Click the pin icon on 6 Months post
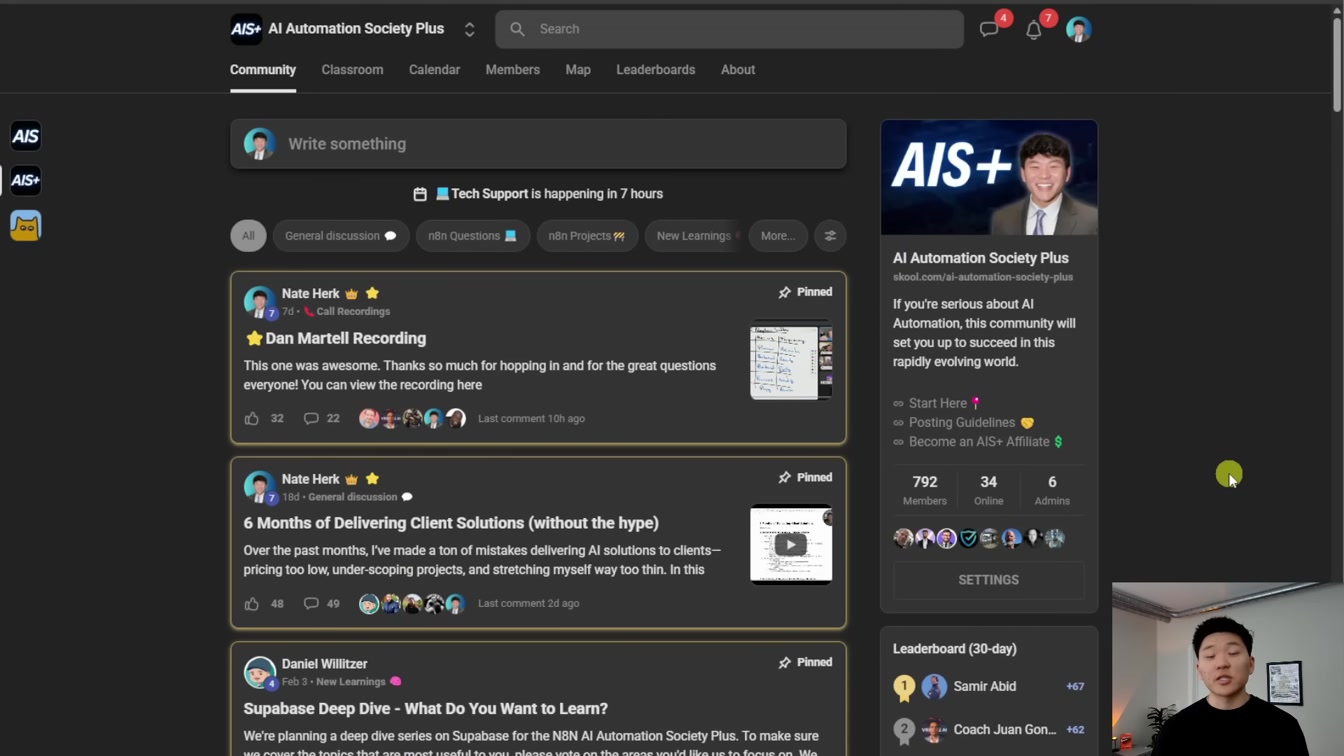The image size is (1344, 756). [785, 477]
